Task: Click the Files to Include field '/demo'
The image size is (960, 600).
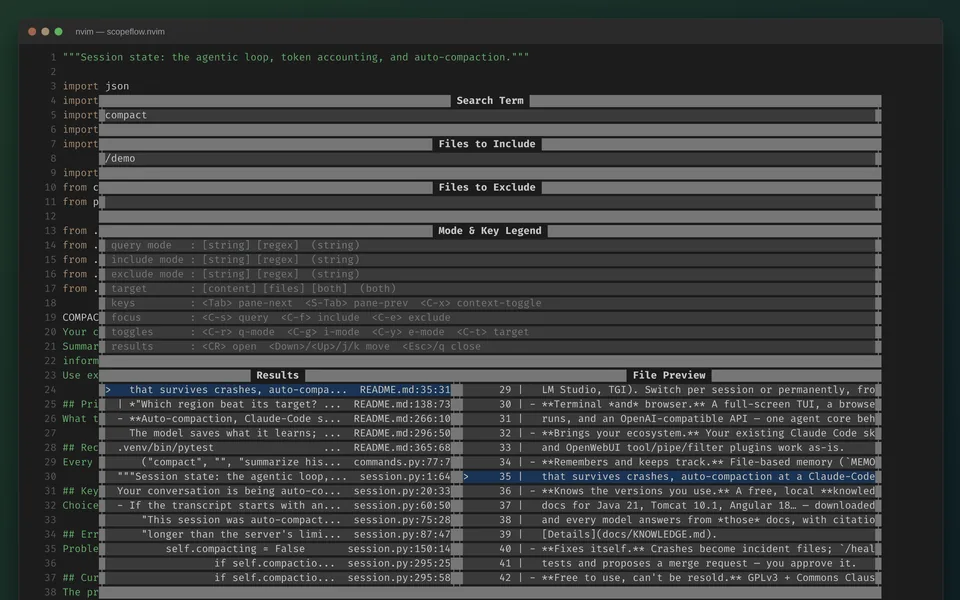Action: point(490,159)
